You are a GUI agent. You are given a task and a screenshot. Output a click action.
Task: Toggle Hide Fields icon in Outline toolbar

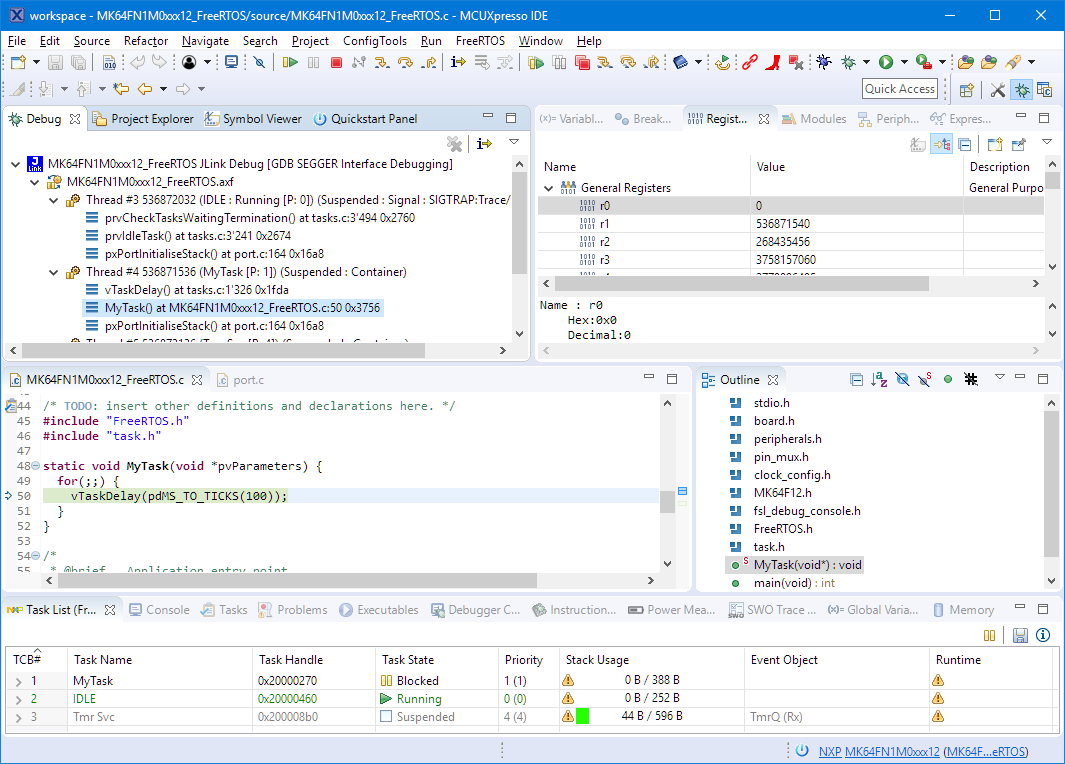point(902,380)
